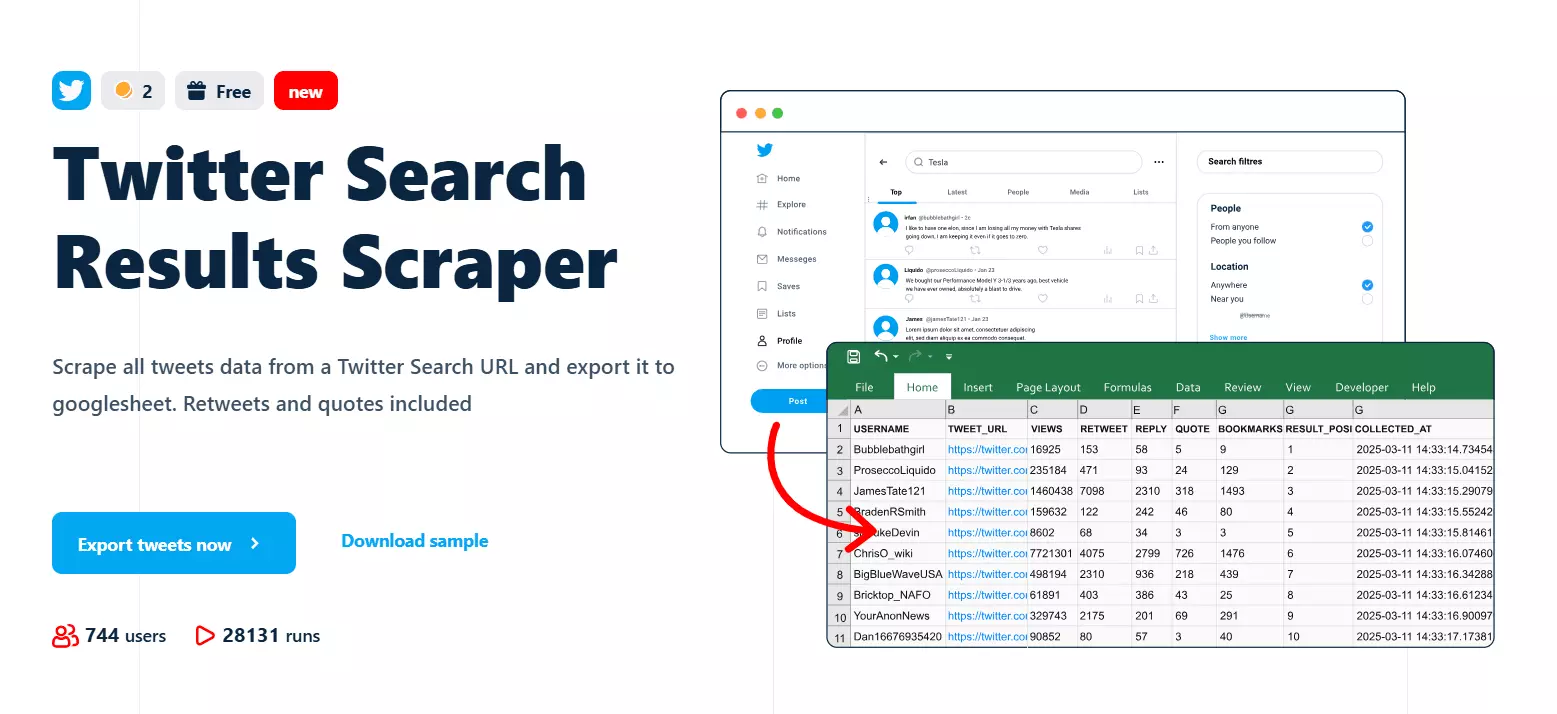Expand the Undo history dropdown arrow
Viewport: 1557px width, 714px height.
(x=895, y=357)
